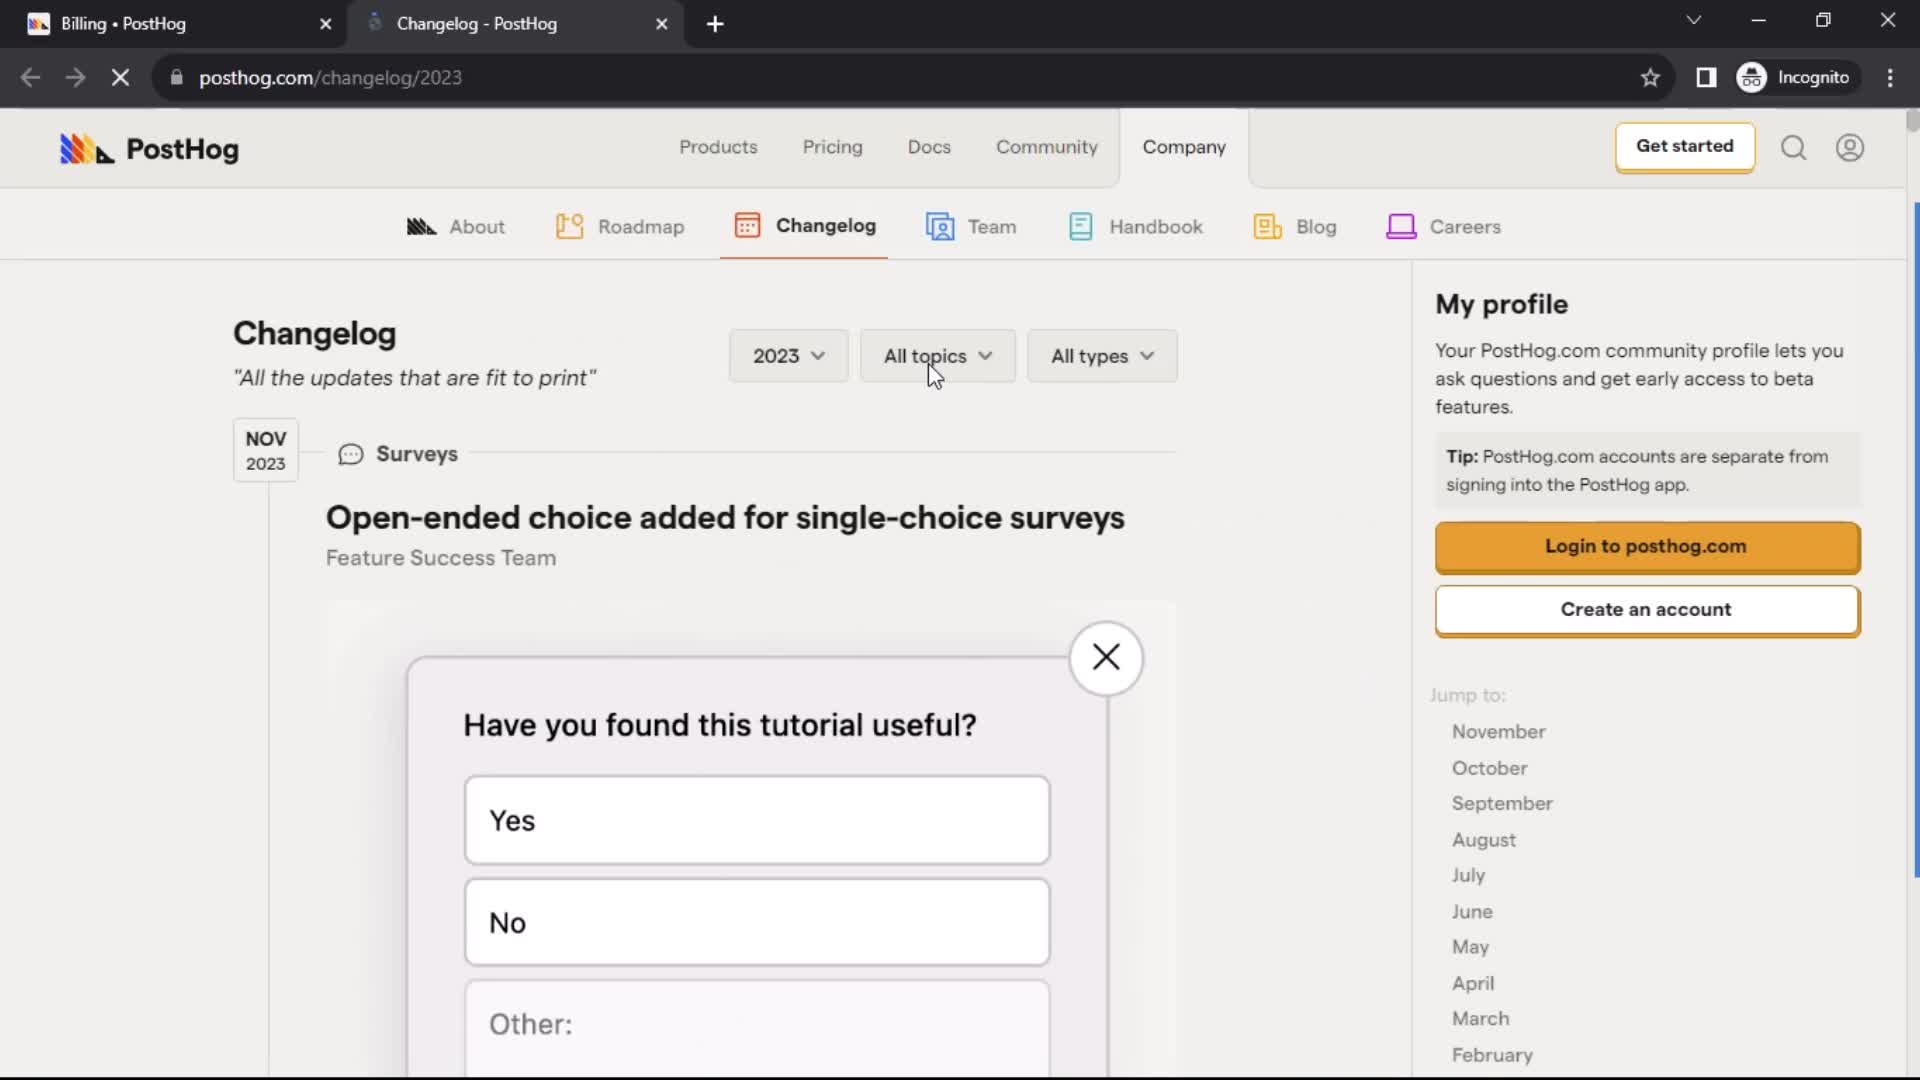Go back to the previous page
This screenshot has width=1920, height=1080.
coord(30,78)
